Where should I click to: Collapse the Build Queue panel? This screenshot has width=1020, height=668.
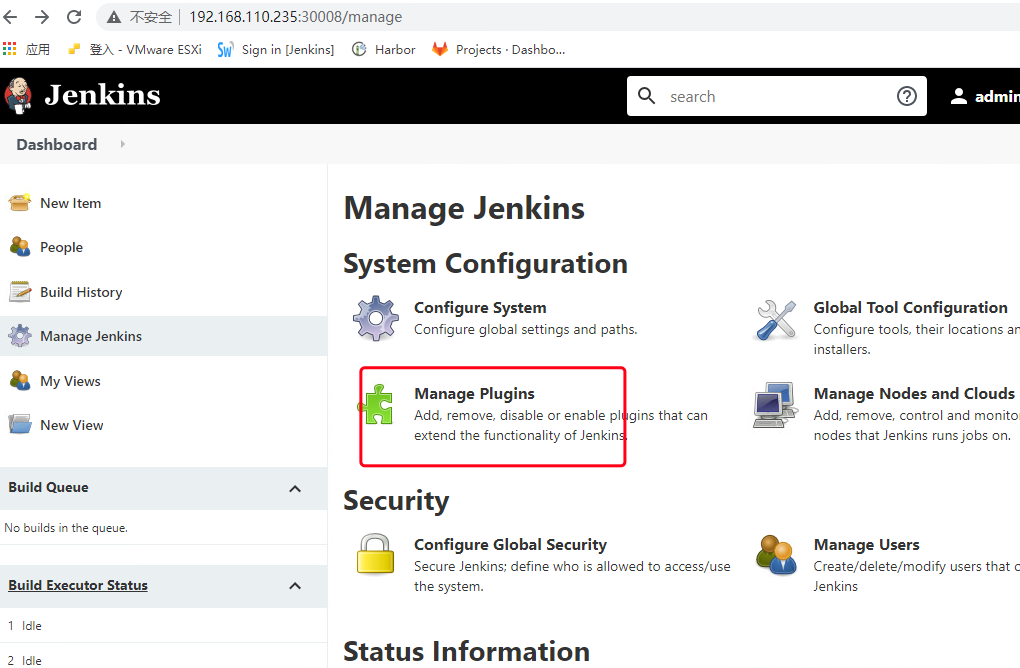point(295,488)
